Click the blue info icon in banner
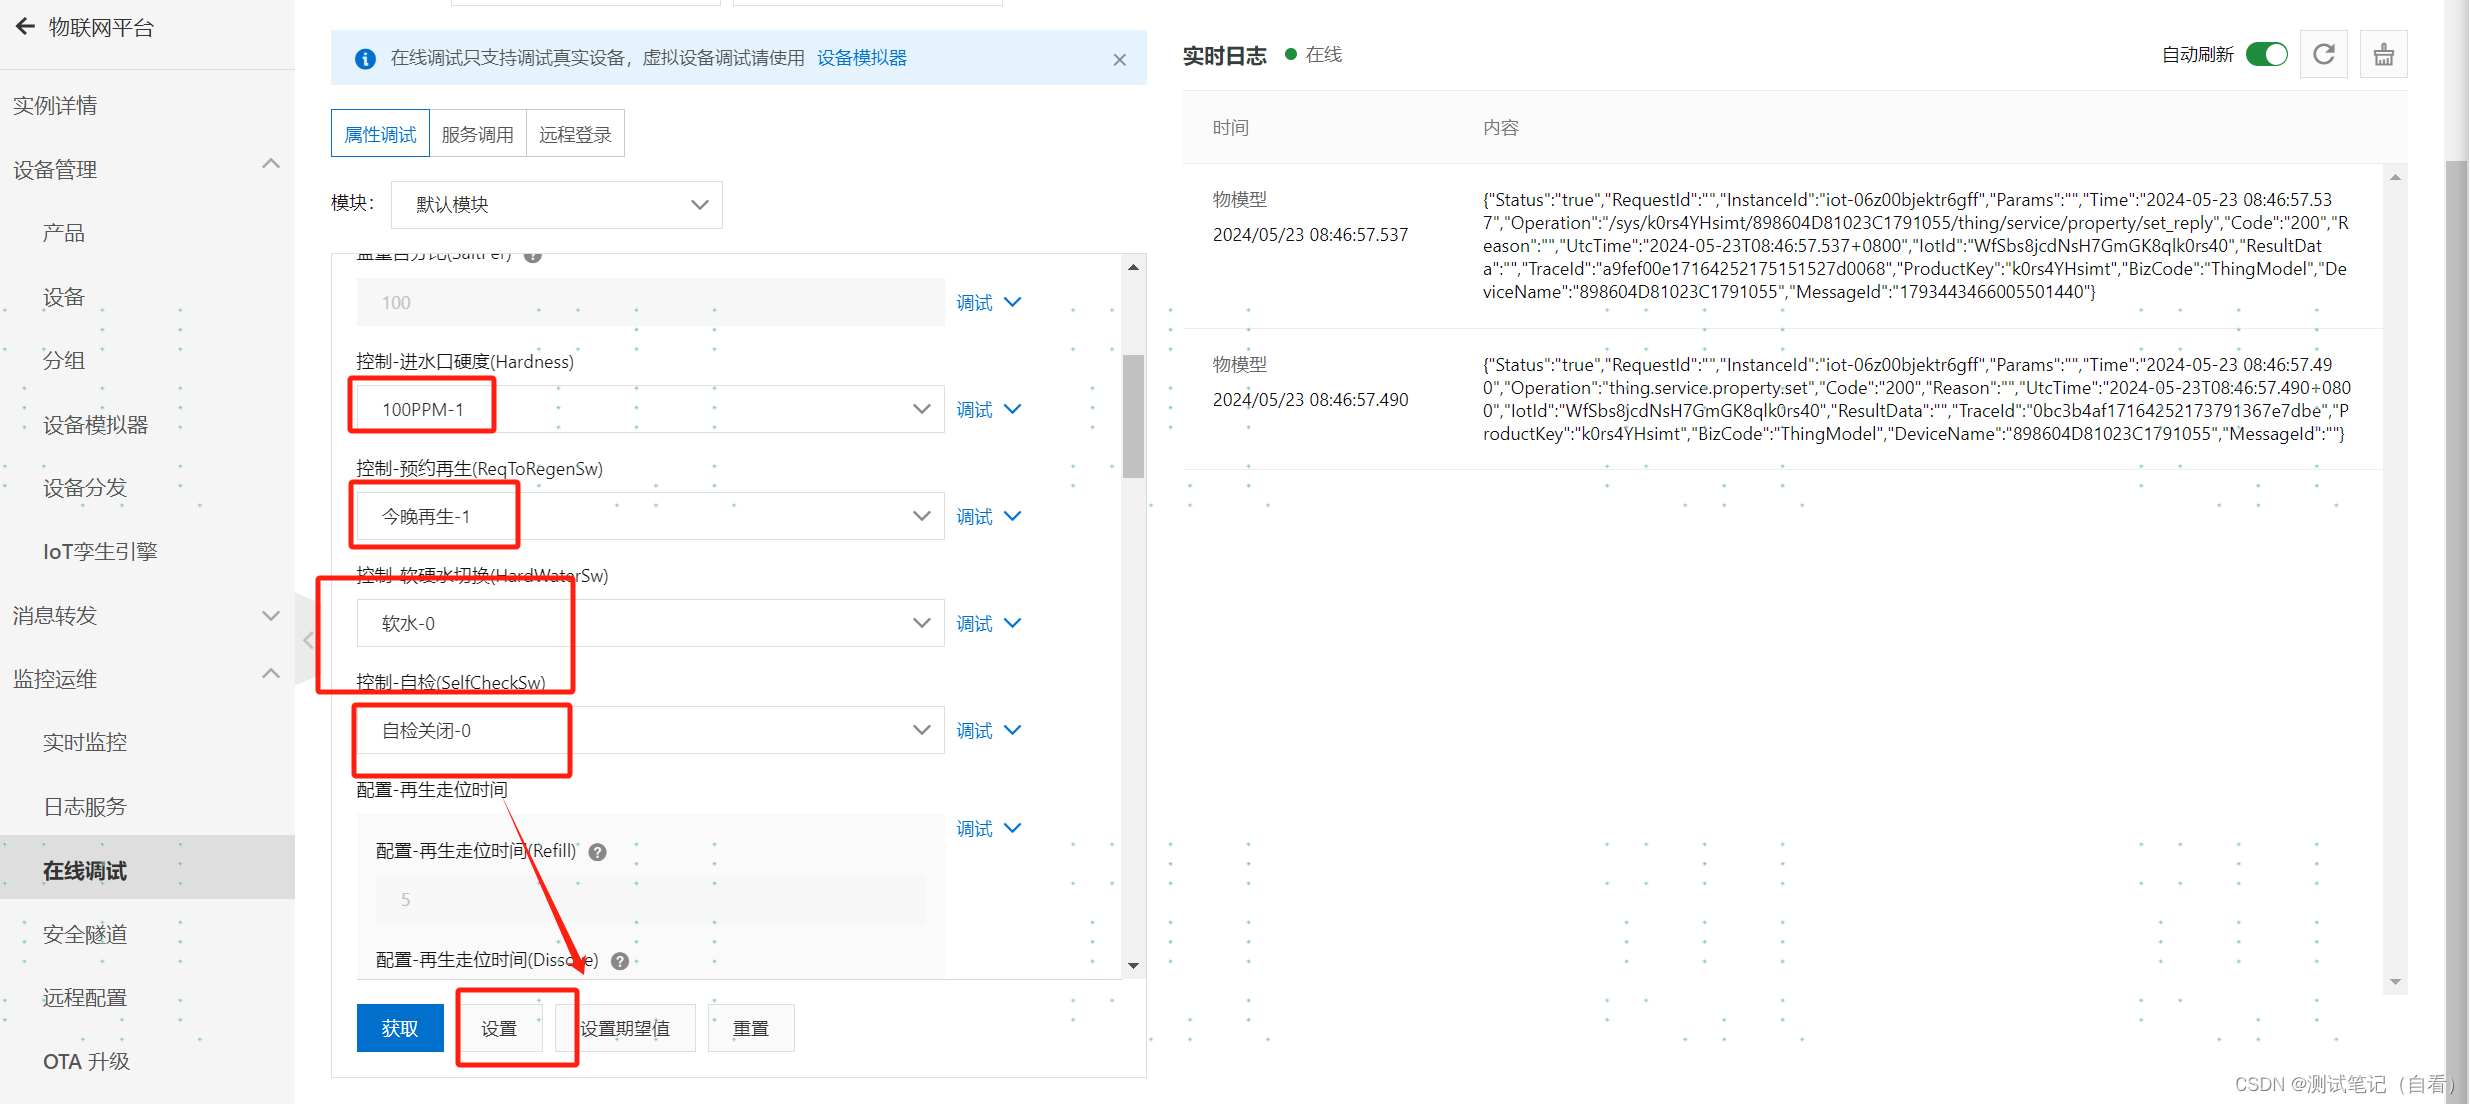 tap(365, 58)
